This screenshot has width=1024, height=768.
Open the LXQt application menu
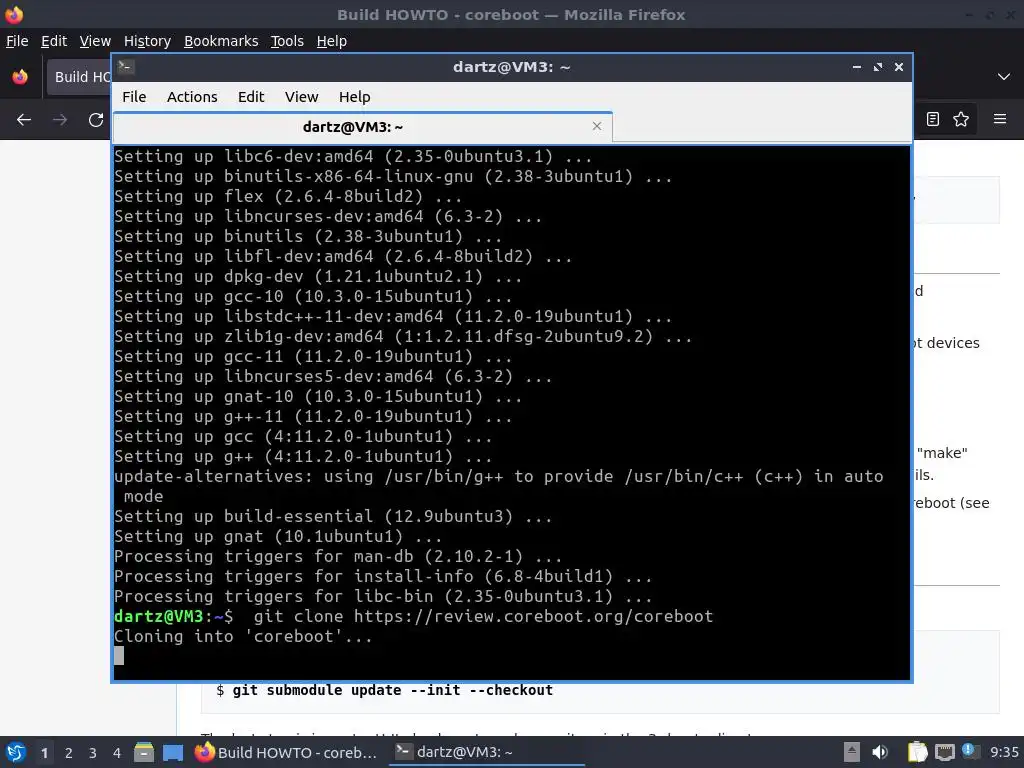point(15,752)
